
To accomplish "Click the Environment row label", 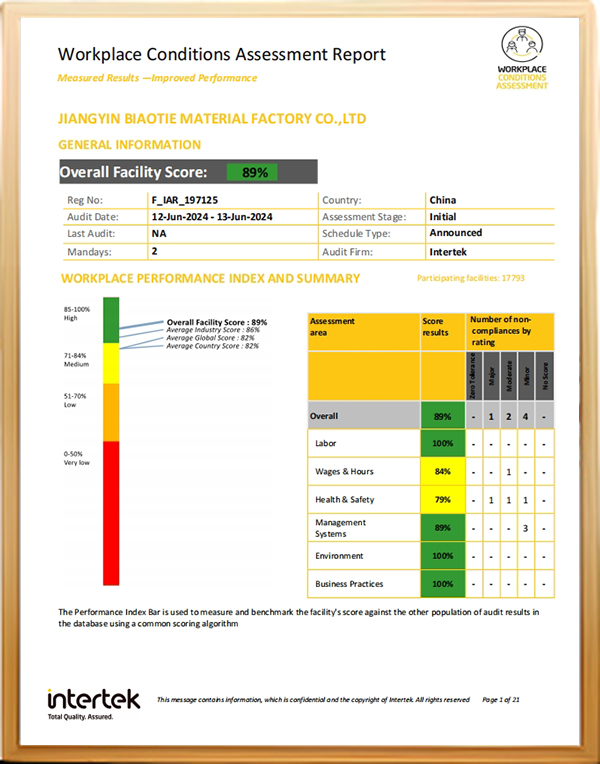I will 339,555.
